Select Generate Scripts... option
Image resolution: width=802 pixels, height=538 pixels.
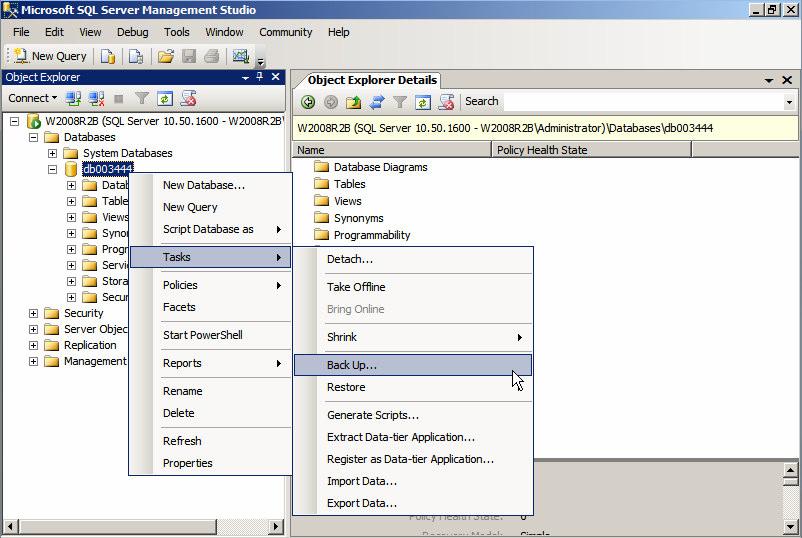pos(413,415)
